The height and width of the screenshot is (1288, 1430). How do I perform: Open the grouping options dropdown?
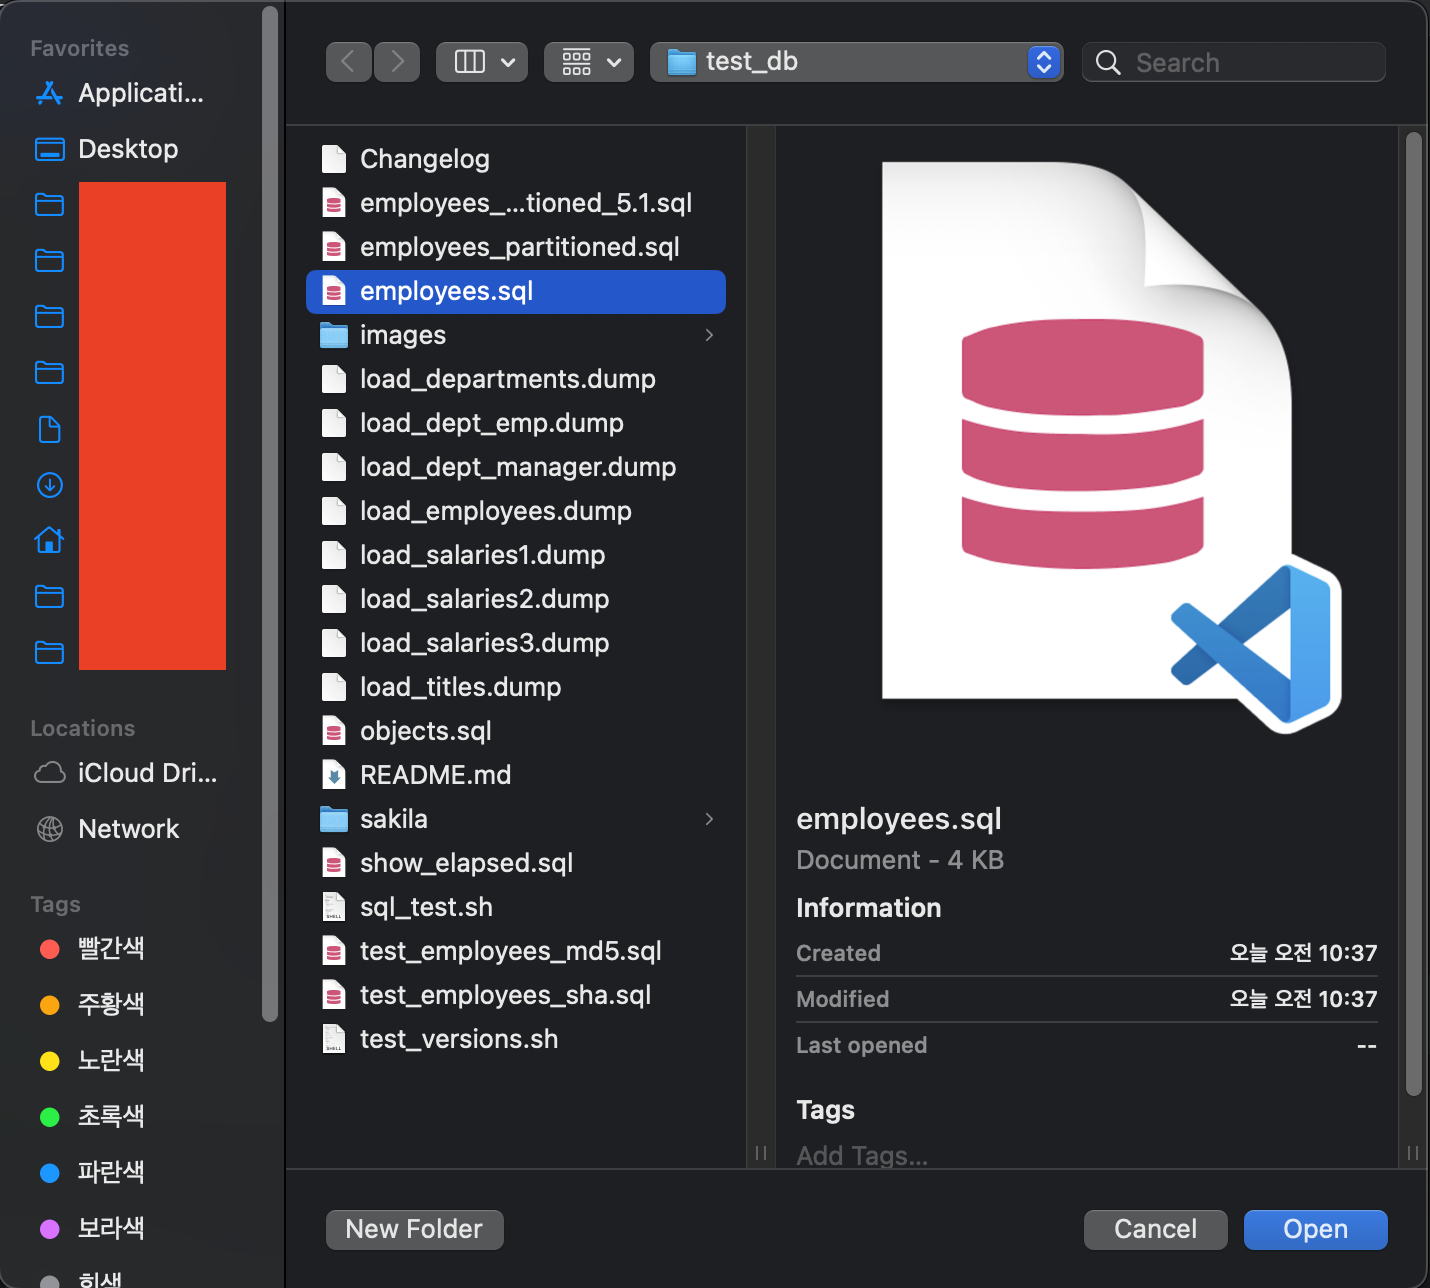click(589, 62)
